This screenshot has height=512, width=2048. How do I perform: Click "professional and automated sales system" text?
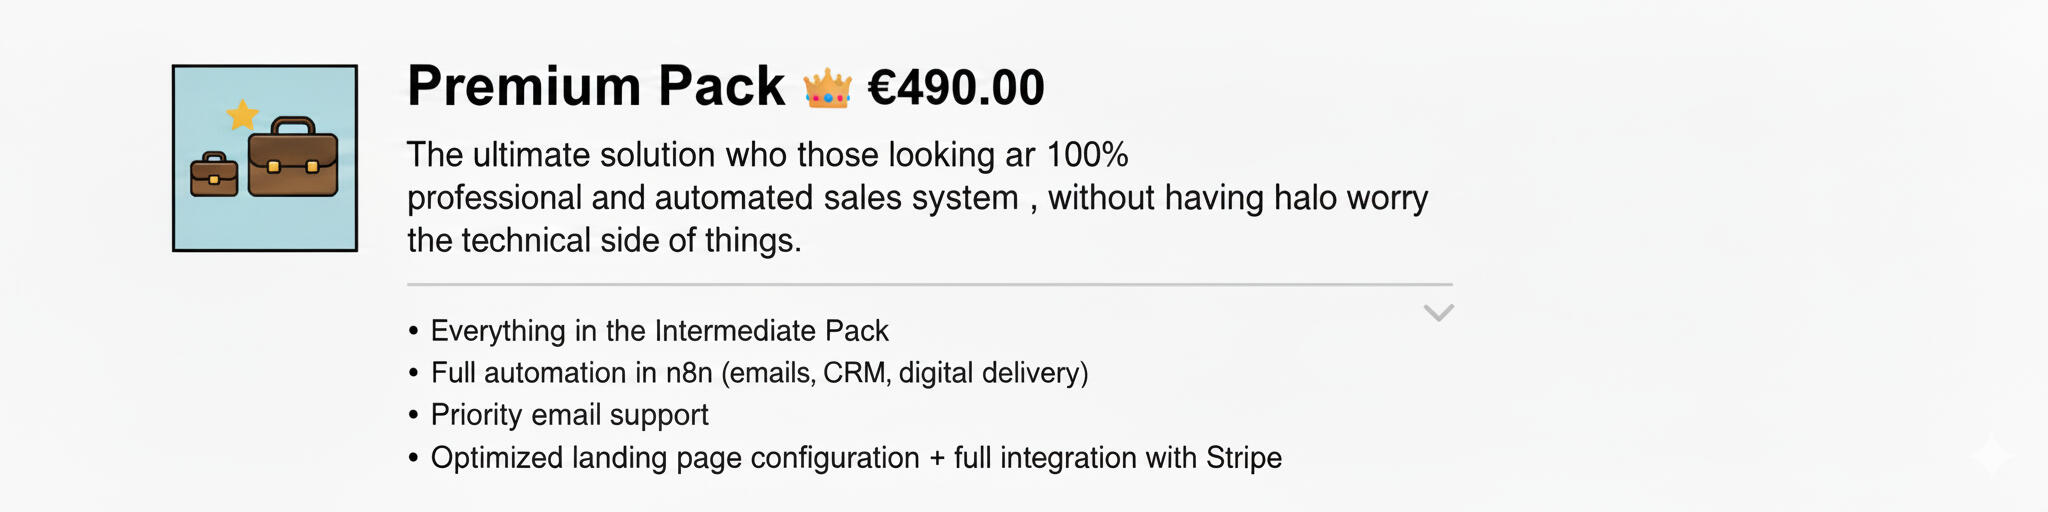pos(712,198)
